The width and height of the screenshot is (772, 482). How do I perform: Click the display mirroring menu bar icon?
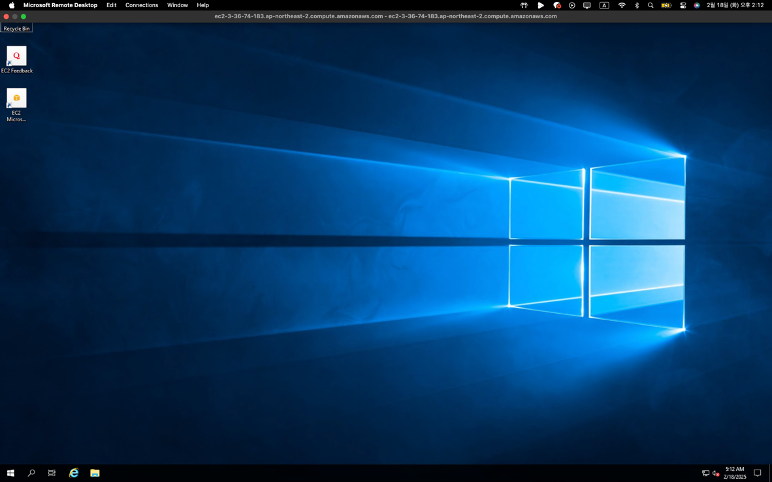click(587, 5)
